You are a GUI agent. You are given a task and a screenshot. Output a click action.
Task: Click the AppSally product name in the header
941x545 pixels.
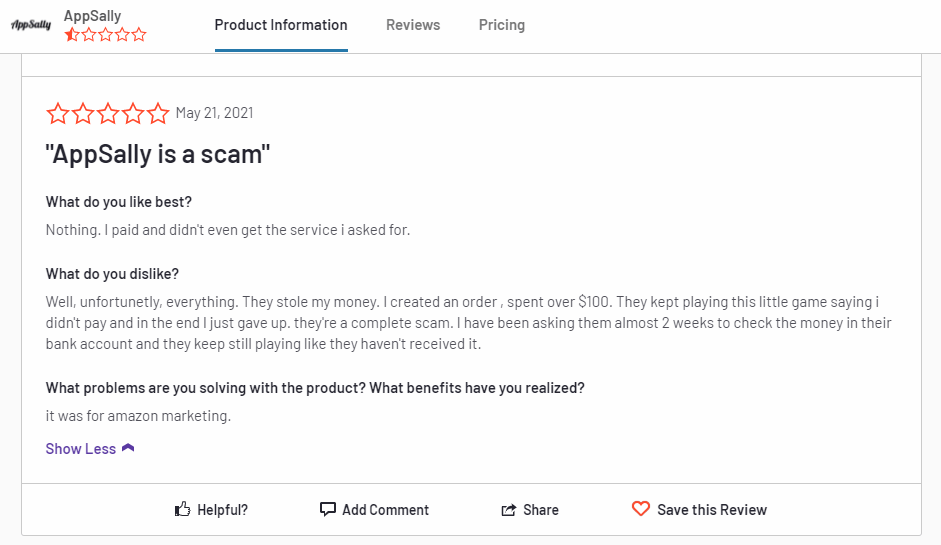92,16
